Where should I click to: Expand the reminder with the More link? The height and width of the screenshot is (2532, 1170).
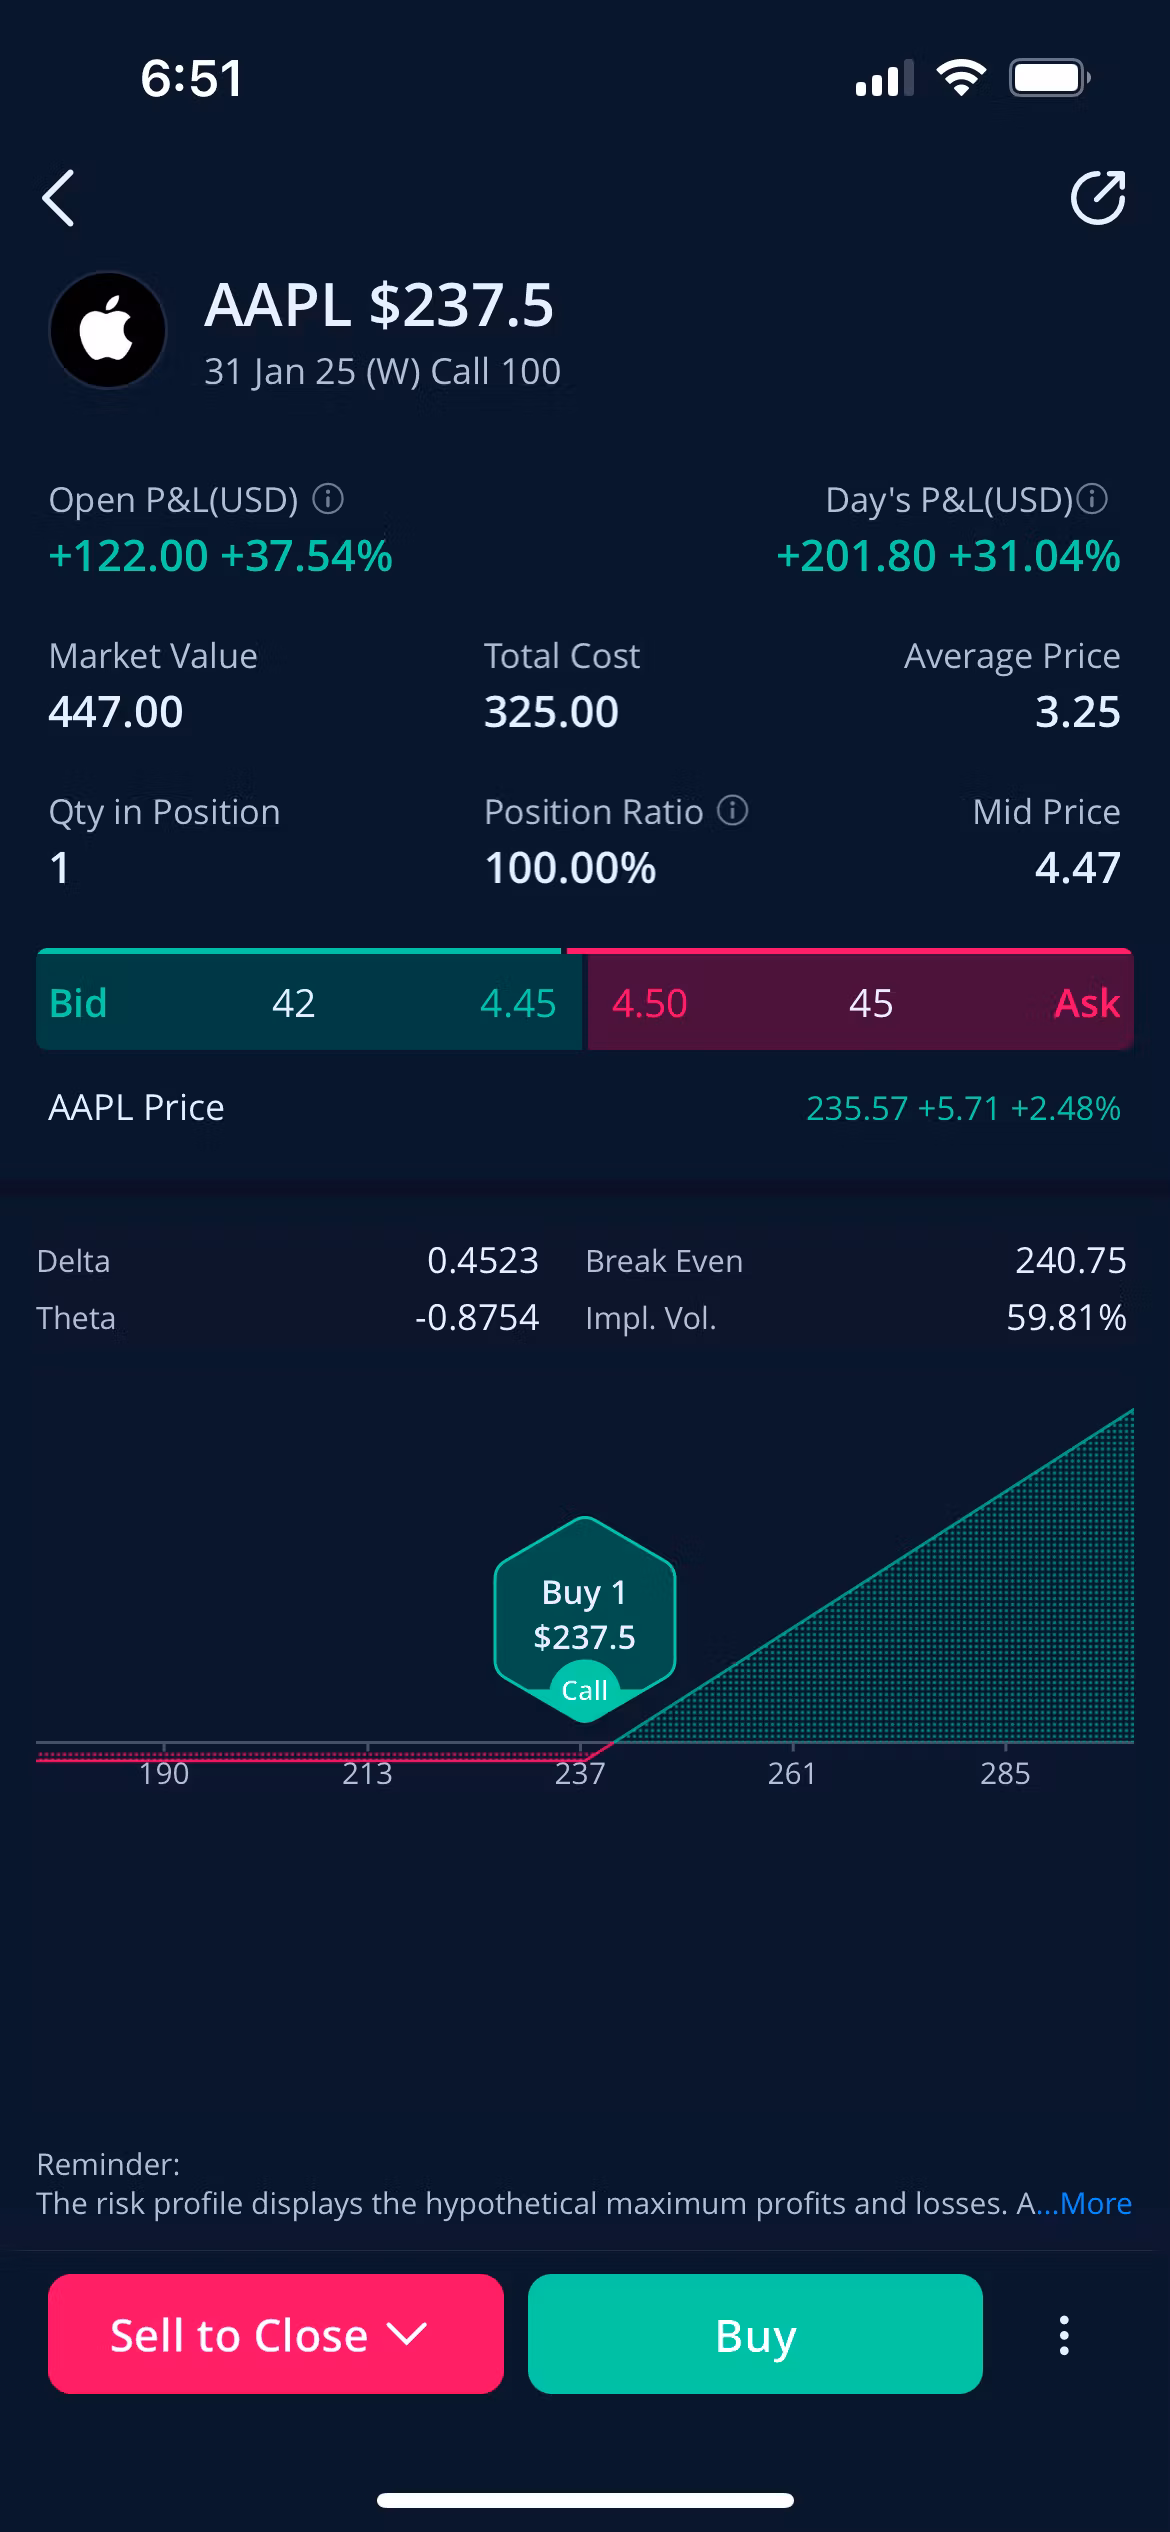(1094, 2203)
